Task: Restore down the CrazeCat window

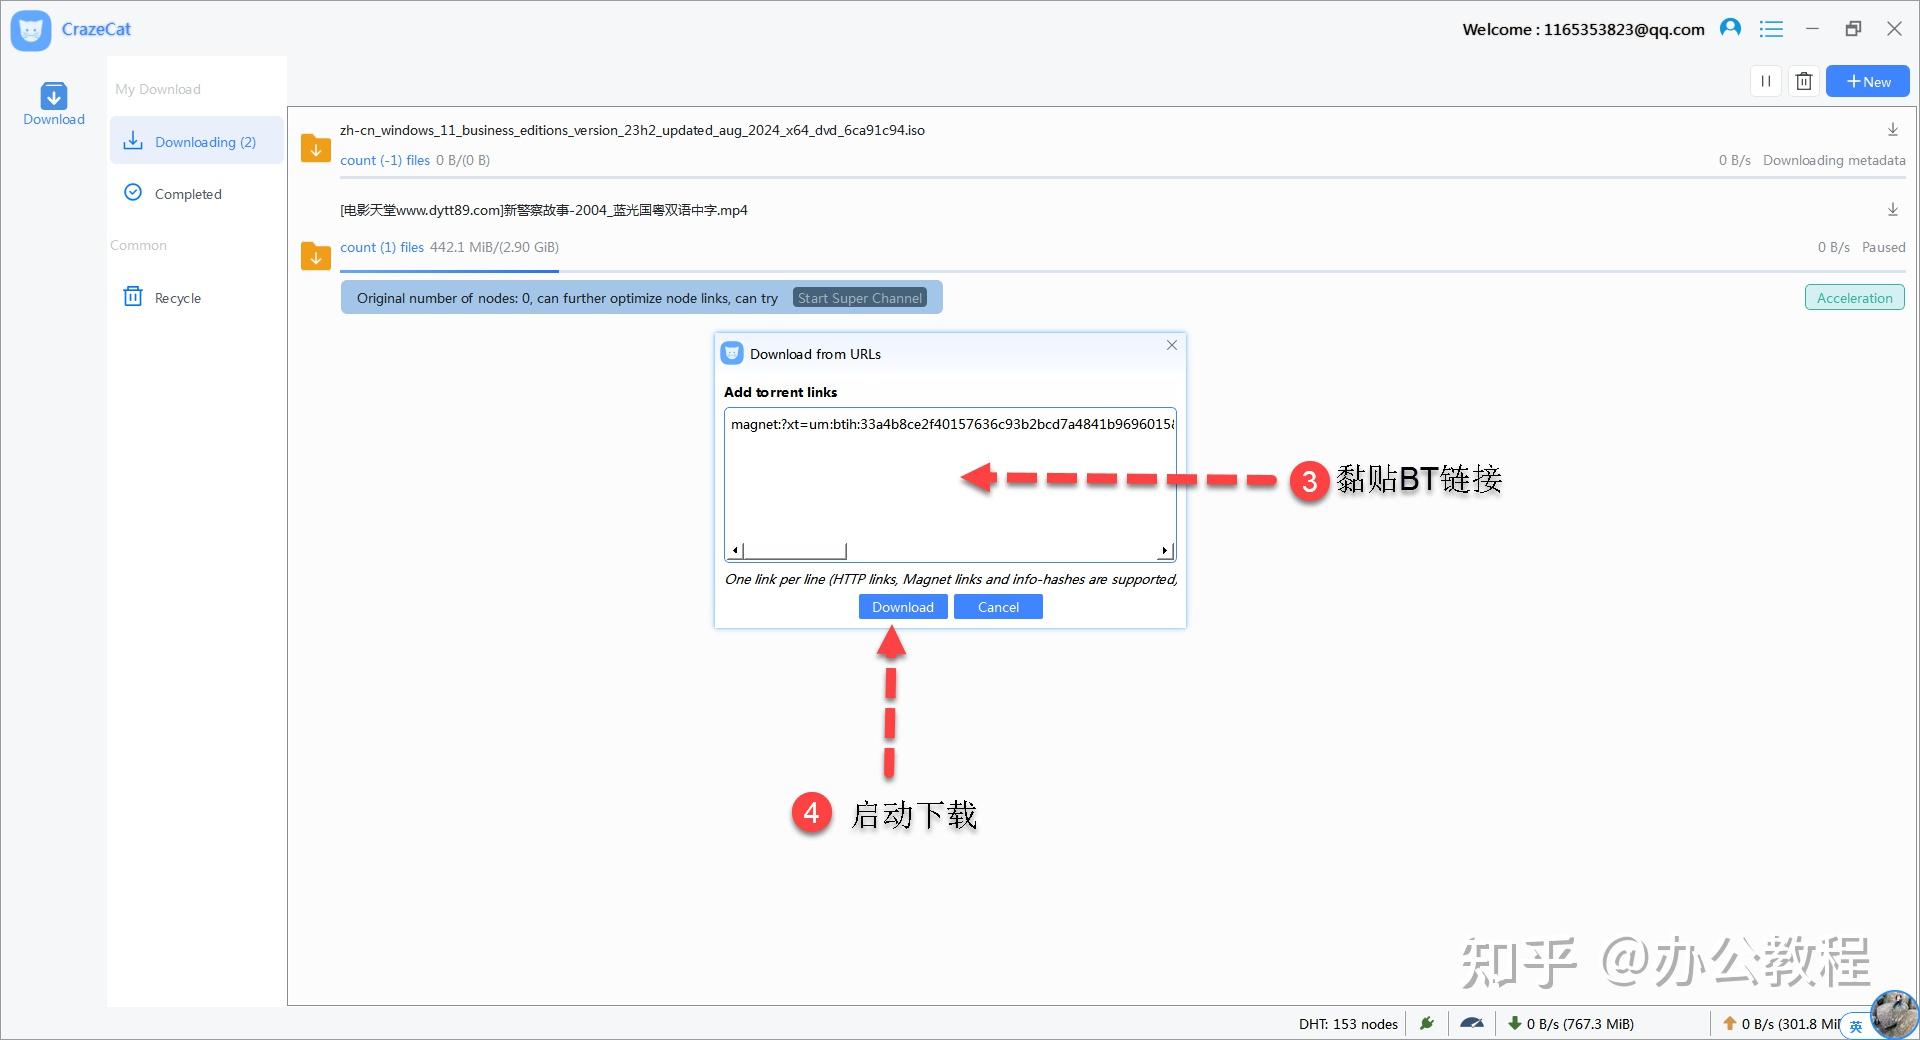Action: click(x=1853, y=29)
